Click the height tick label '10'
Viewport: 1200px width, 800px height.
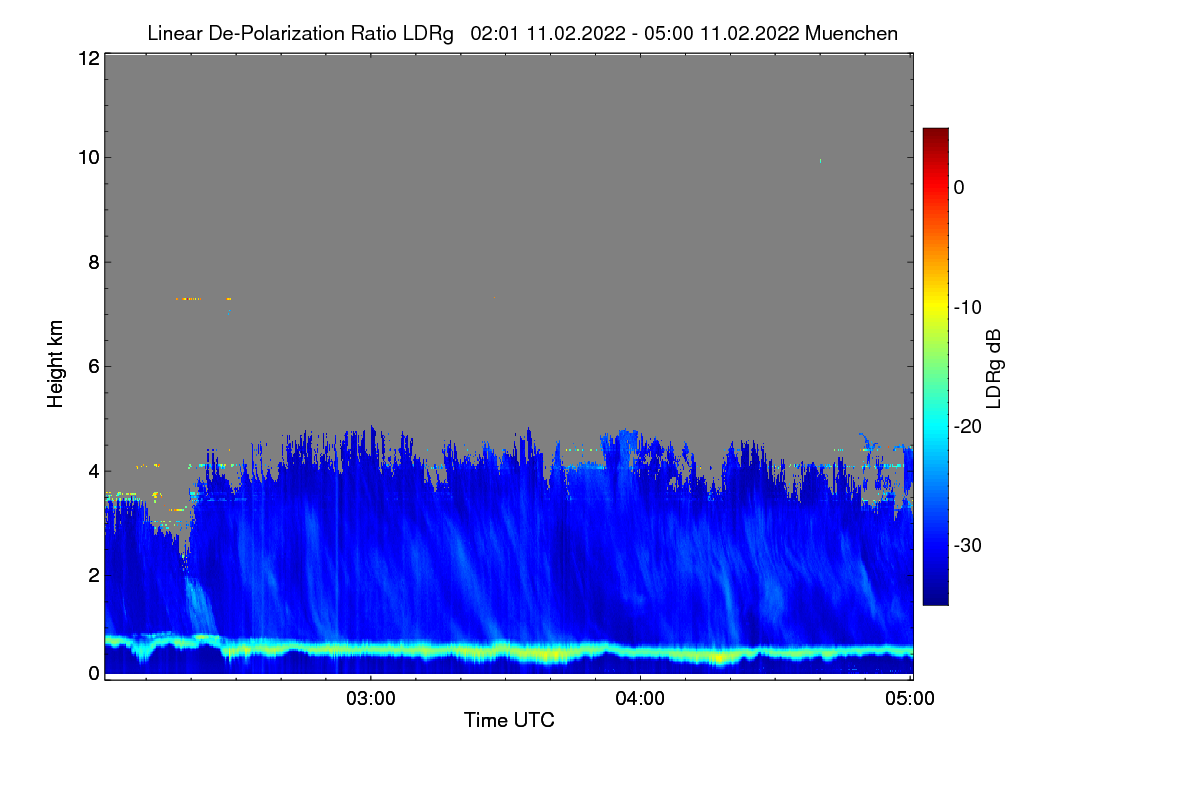point(87,158)
